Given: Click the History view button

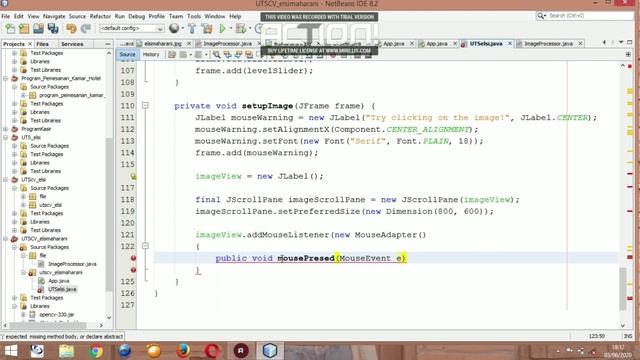Looking at the screenshot, I should tap(151, 54).
